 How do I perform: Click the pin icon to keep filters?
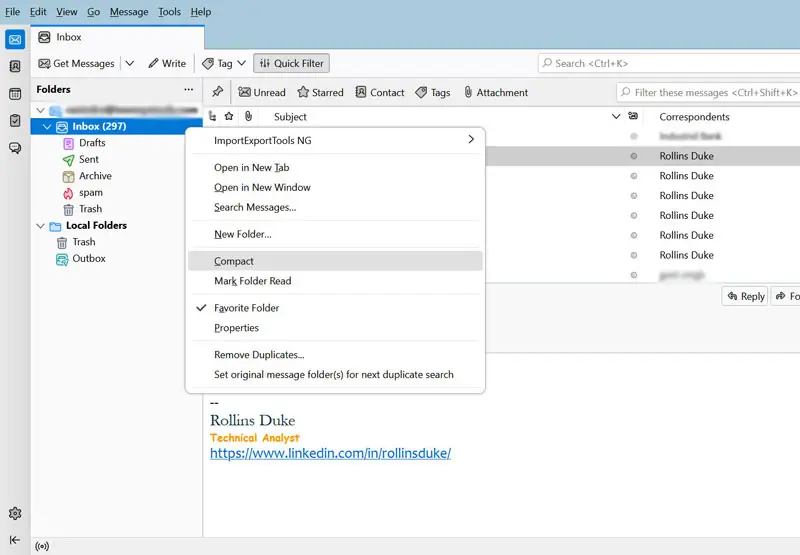click(x=217, y=92)
